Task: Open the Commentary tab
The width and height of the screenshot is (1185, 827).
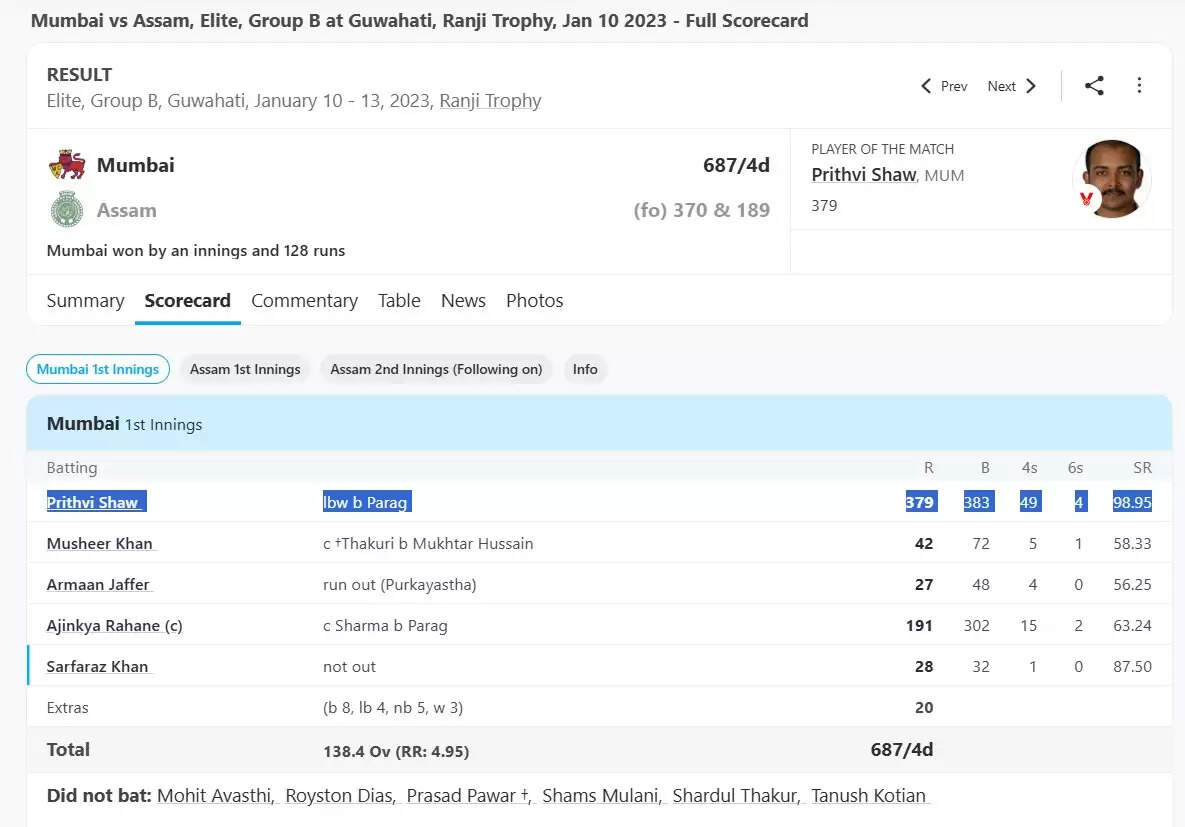Action: (x=305, y=301)
